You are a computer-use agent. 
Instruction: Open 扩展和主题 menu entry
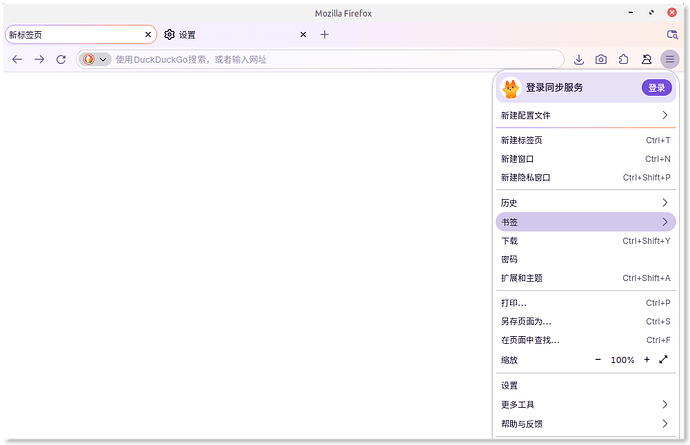pos(586,278)
